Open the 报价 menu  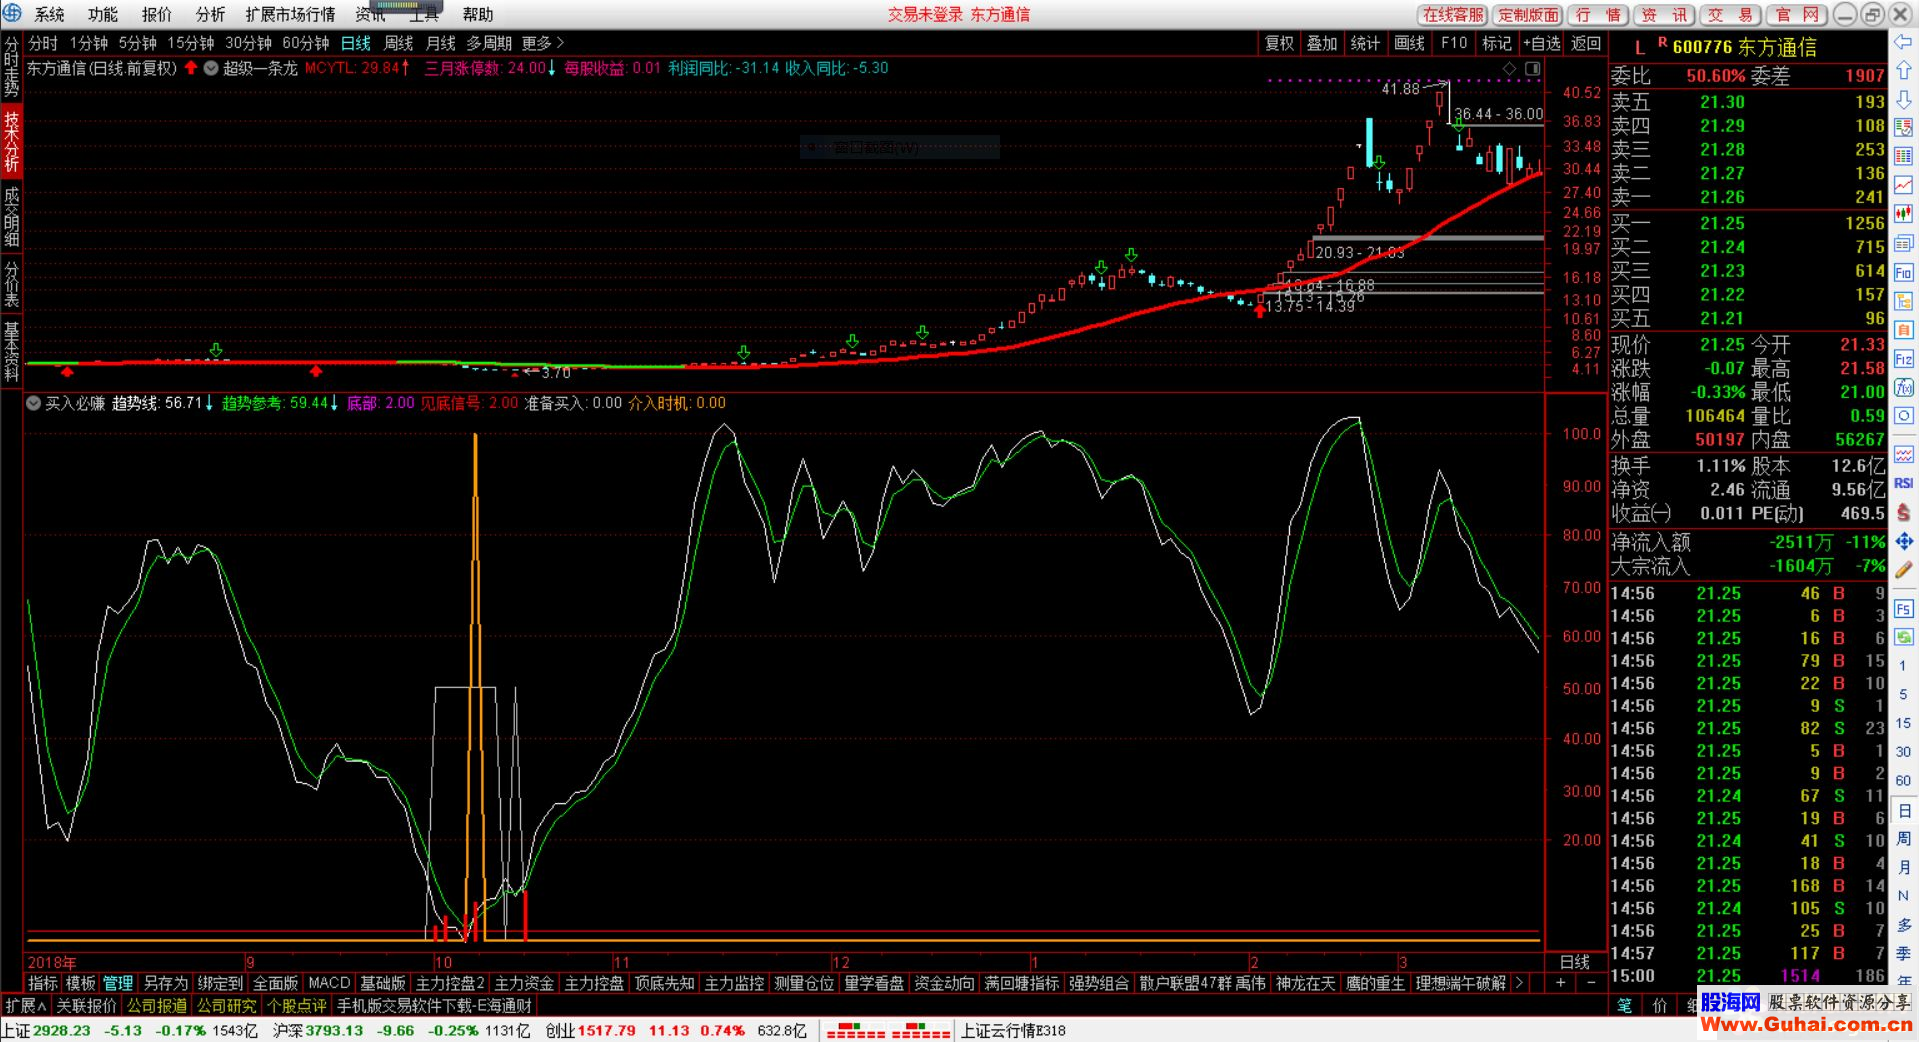[x=156, y=14]
